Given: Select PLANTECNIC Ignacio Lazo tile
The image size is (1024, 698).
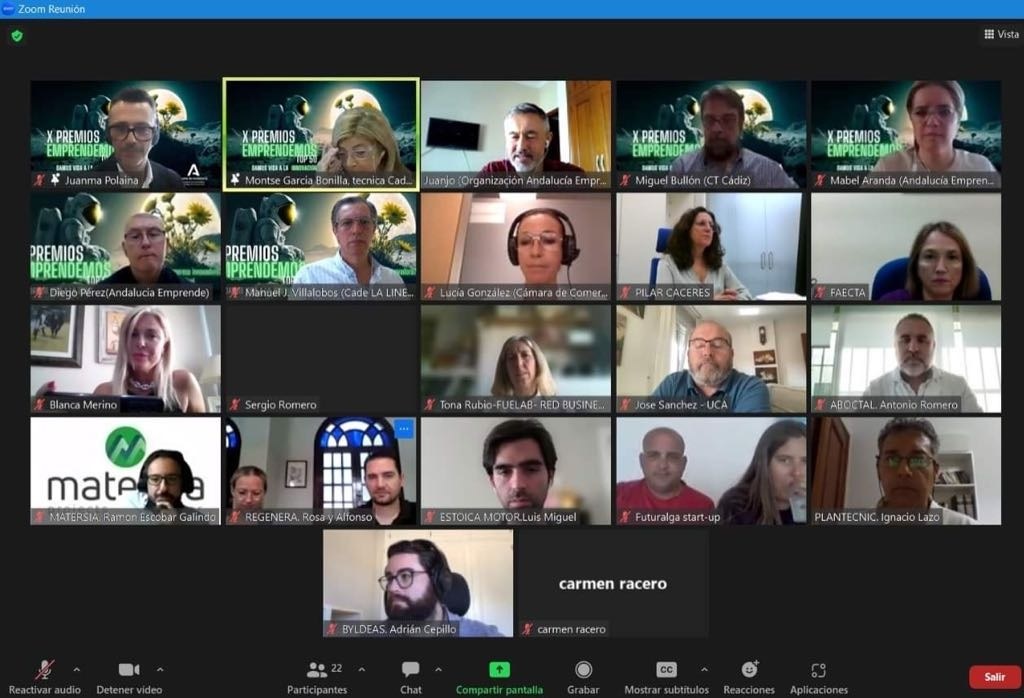Looking at the screenshot, I should [x=906, y=471].
